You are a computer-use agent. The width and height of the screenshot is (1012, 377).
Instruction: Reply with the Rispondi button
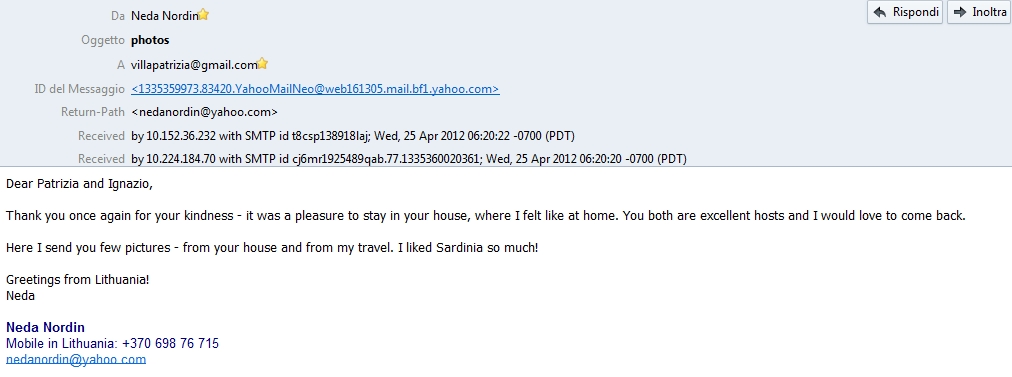[x=906, y=12]
